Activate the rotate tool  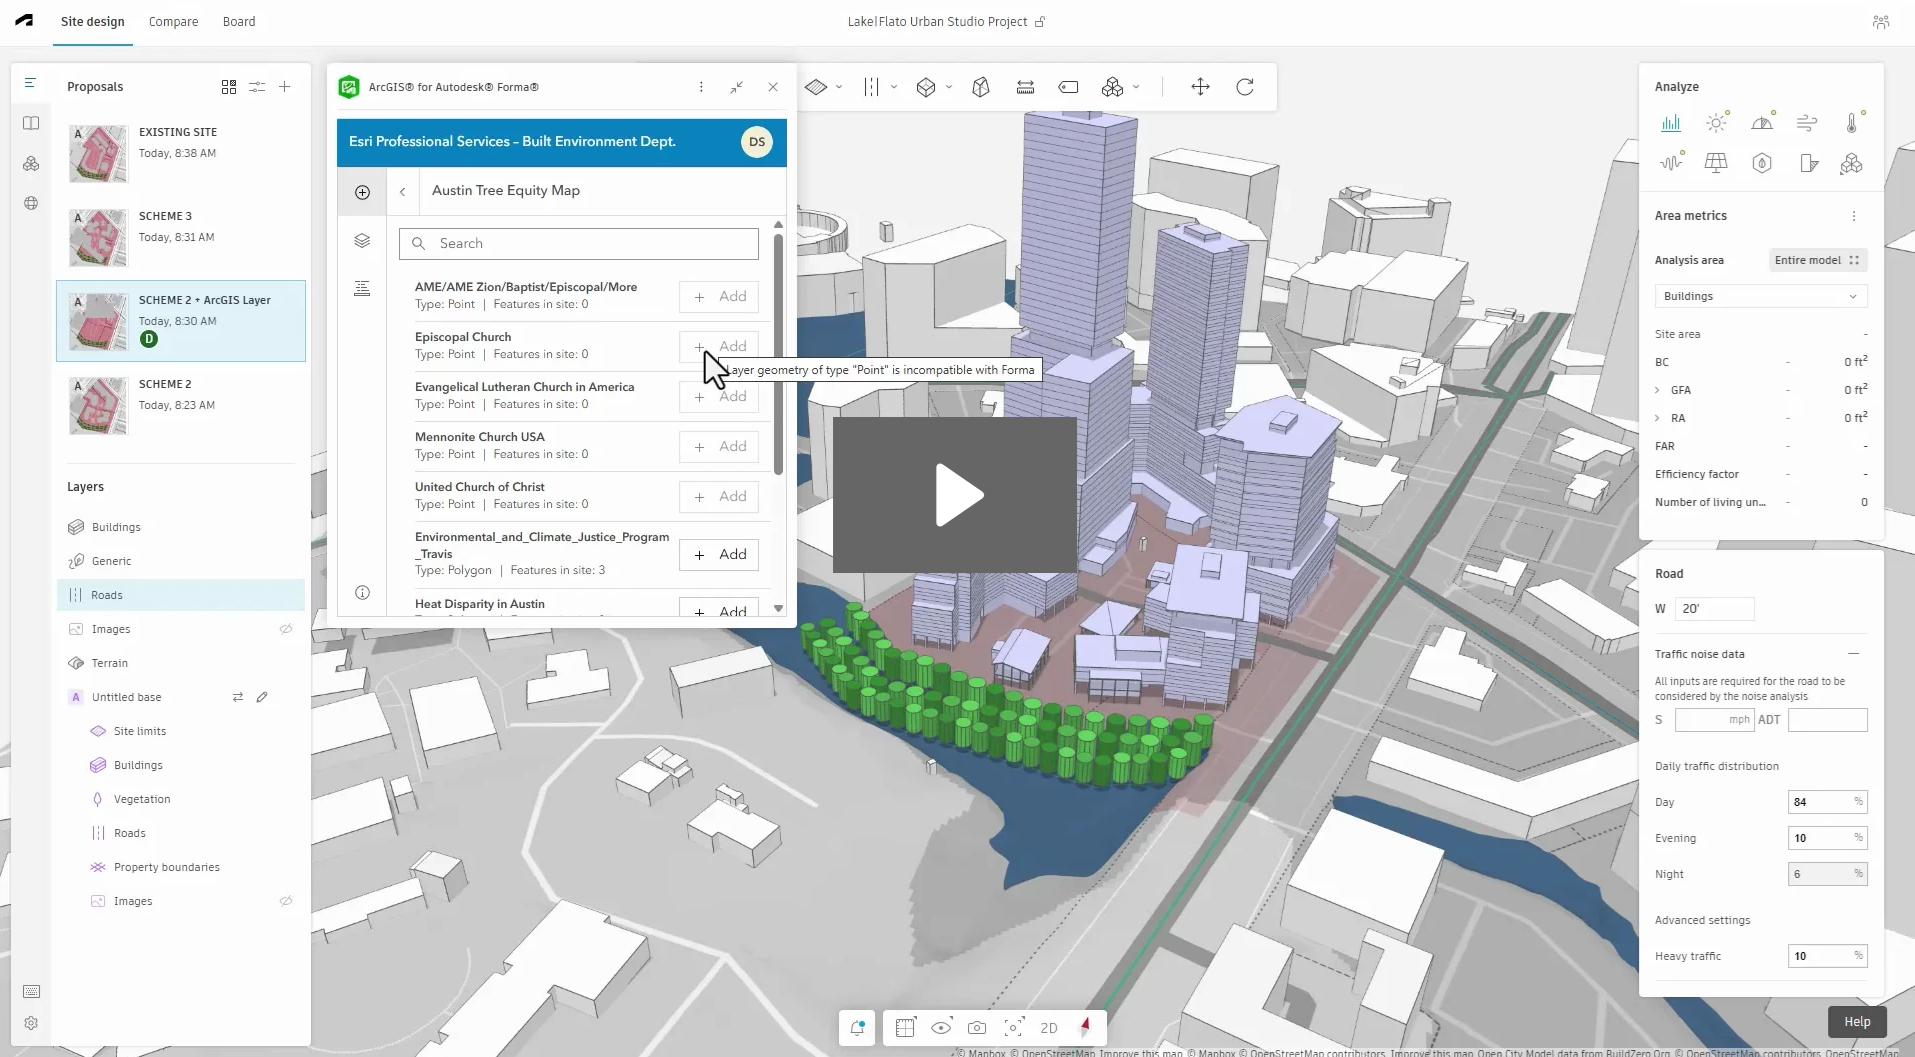click(1245, 87)
